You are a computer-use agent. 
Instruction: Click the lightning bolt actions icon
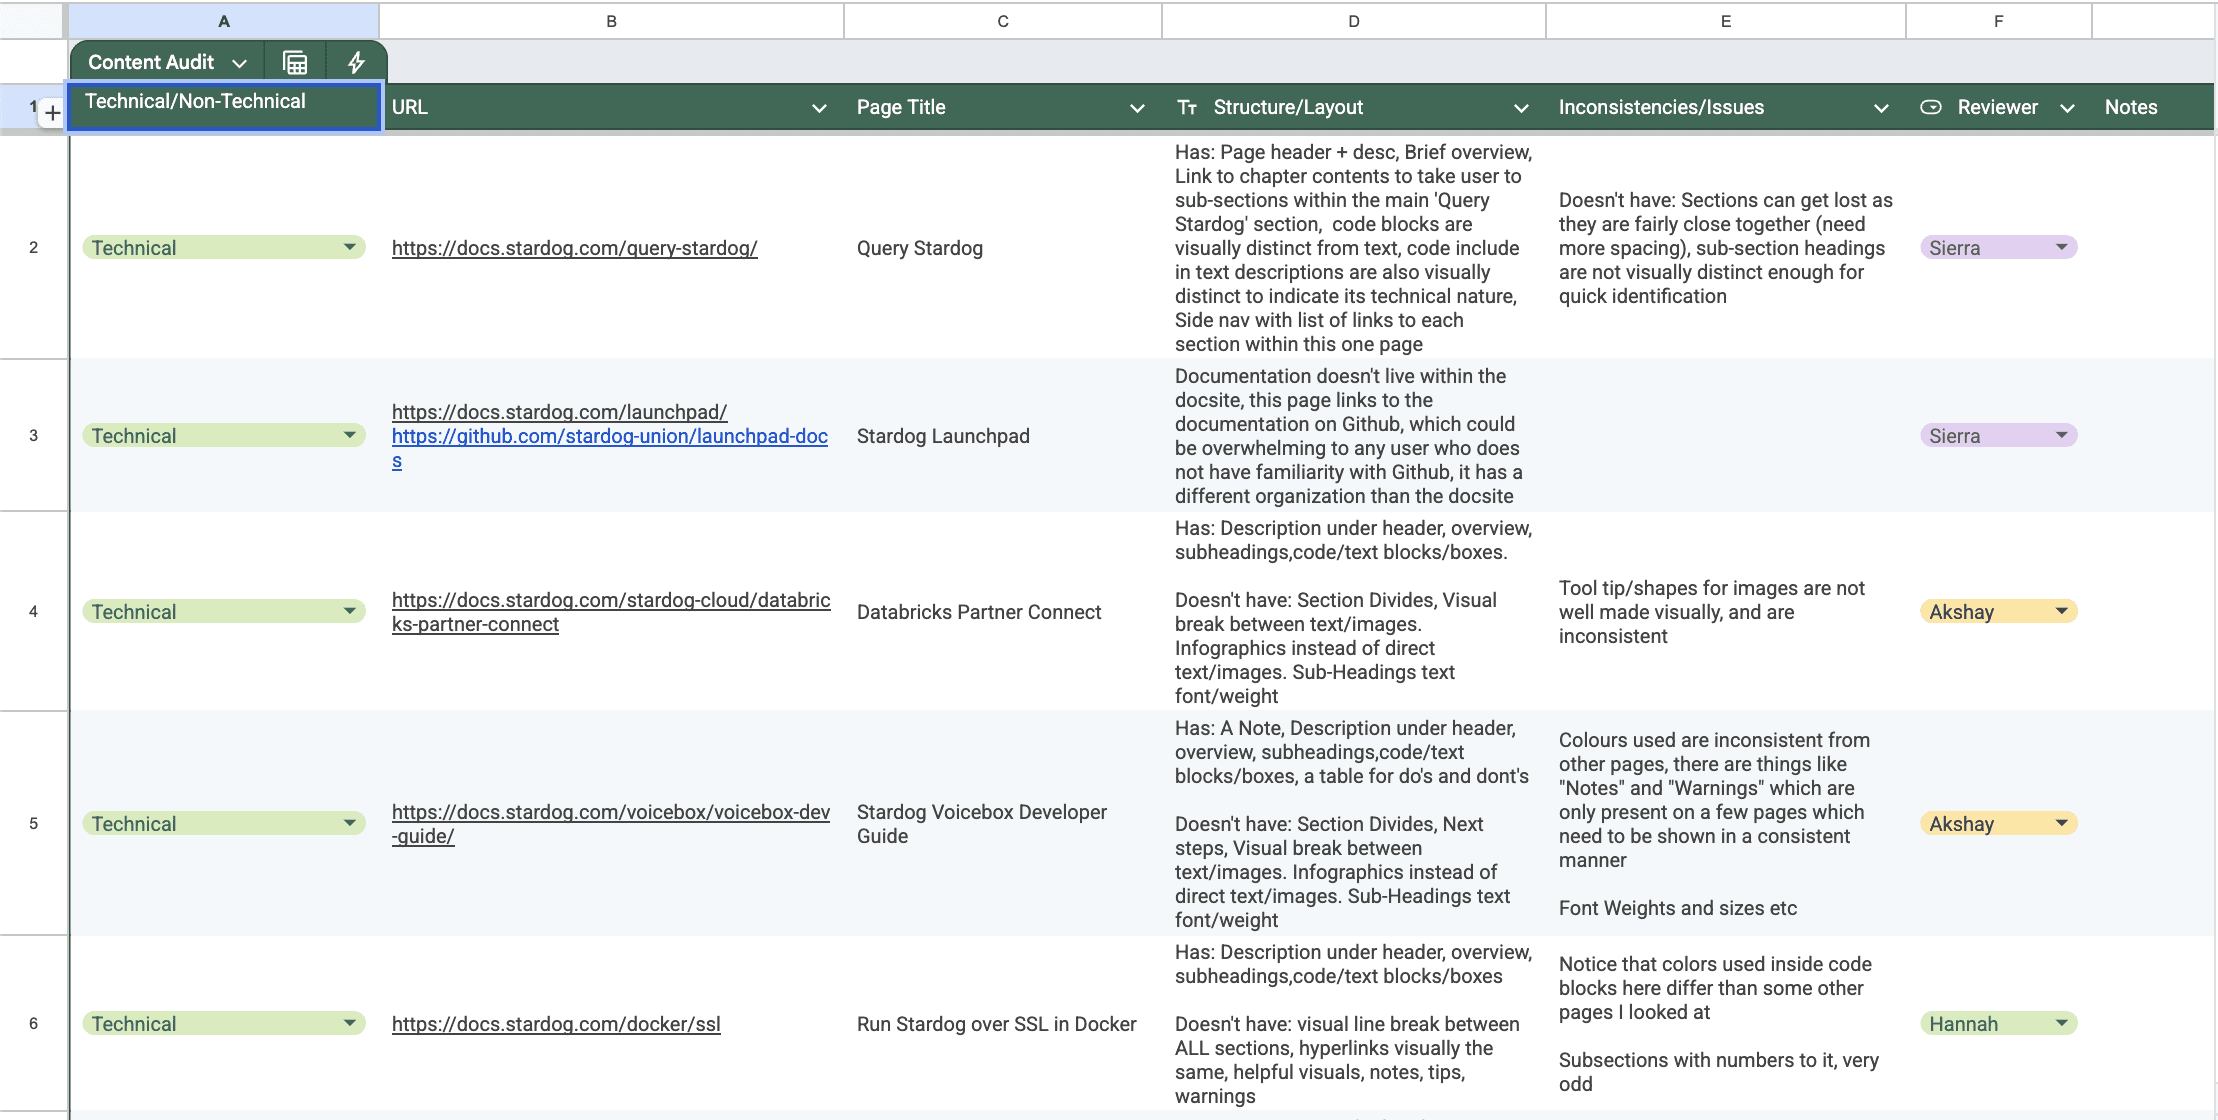pos(356,62)
